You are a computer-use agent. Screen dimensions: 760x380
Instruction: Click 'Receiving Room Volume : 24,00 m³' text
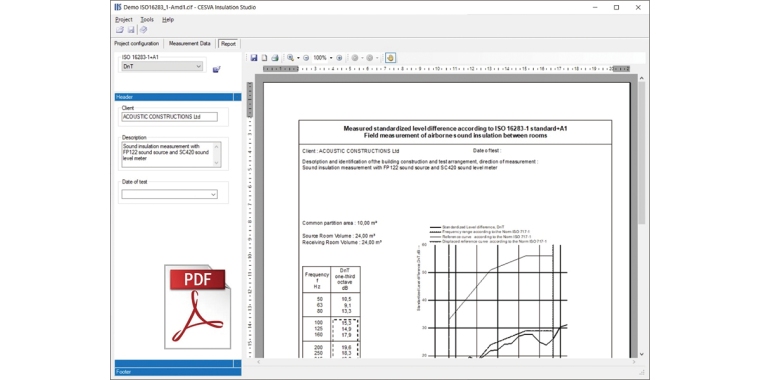[342, 241]
